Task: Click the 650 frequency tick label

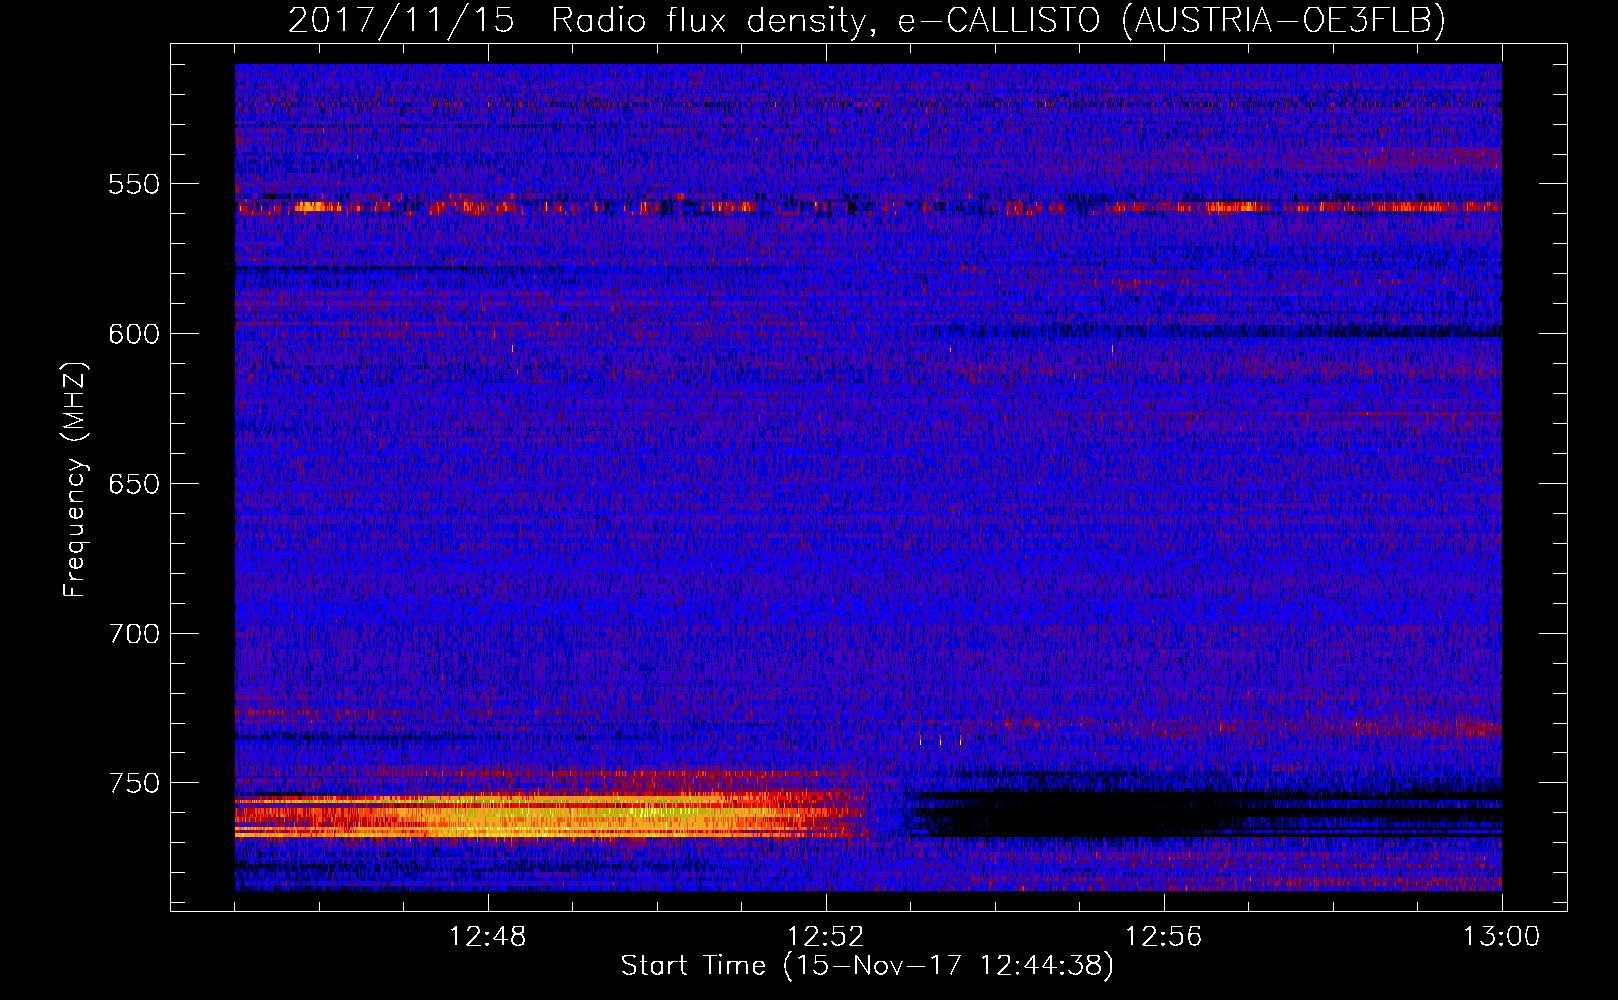Action: click(x=134, y=485)
